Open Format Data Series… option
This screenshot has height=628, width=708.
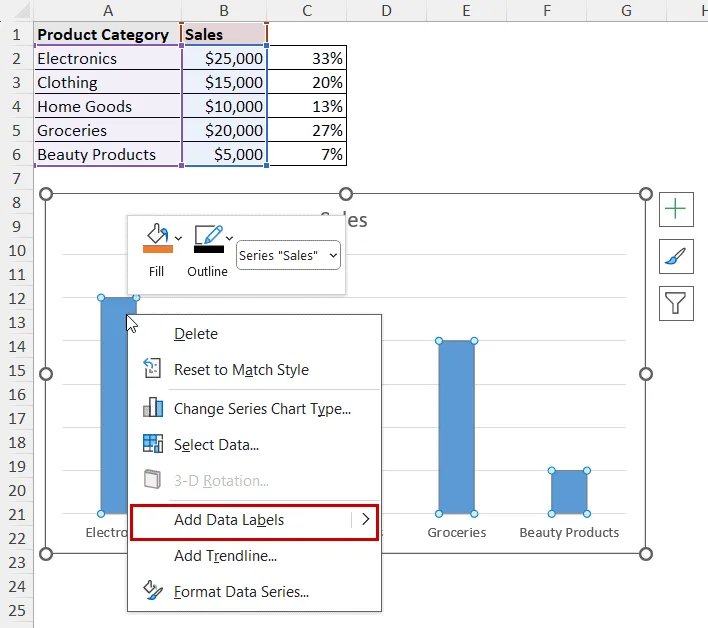pyautogui.click(x=254, y=592)
